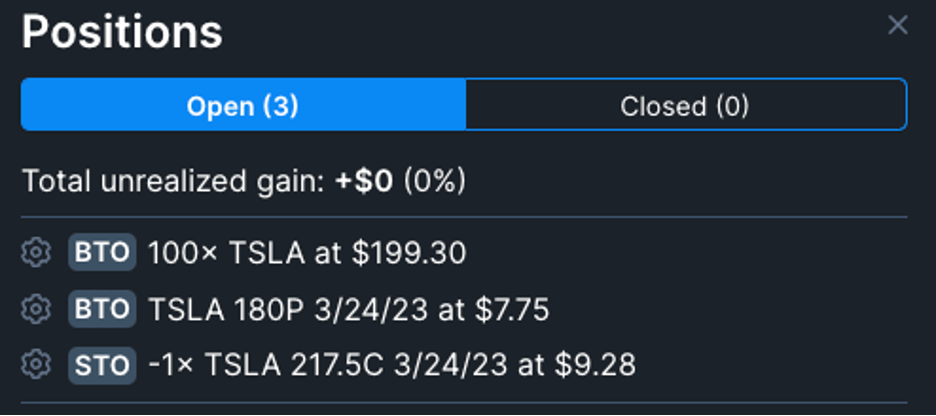Click the $9.28 call entry price
Image resolution: width=936 pixels, height=416 pixels.
(x=595, y=365)
